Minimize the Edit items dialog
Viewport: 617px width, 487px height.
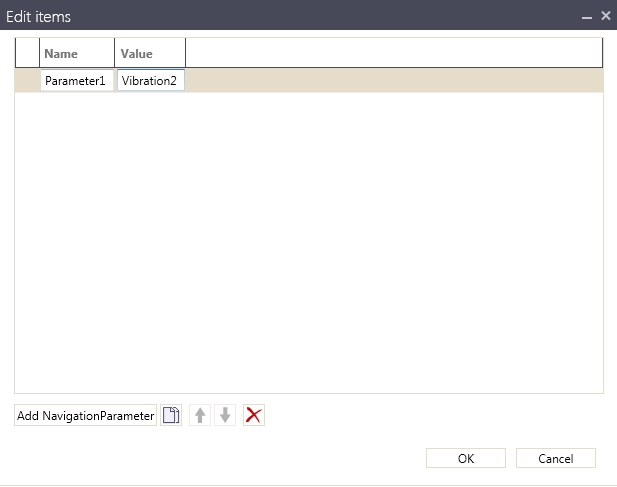click(587, 17)
